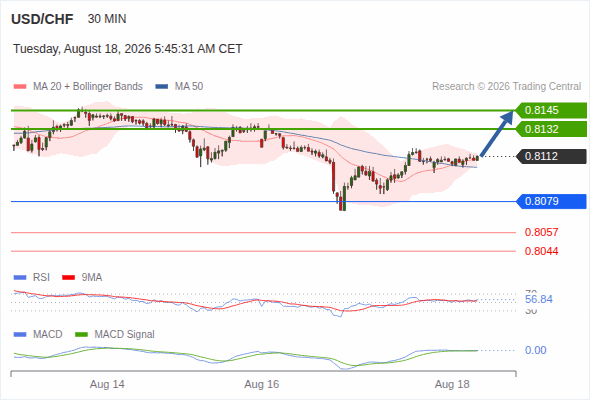Click the MA 20 Bollinger Bands pink swatch
The height and width of the screenshot is (400, 590).
[x=20, y=87]
